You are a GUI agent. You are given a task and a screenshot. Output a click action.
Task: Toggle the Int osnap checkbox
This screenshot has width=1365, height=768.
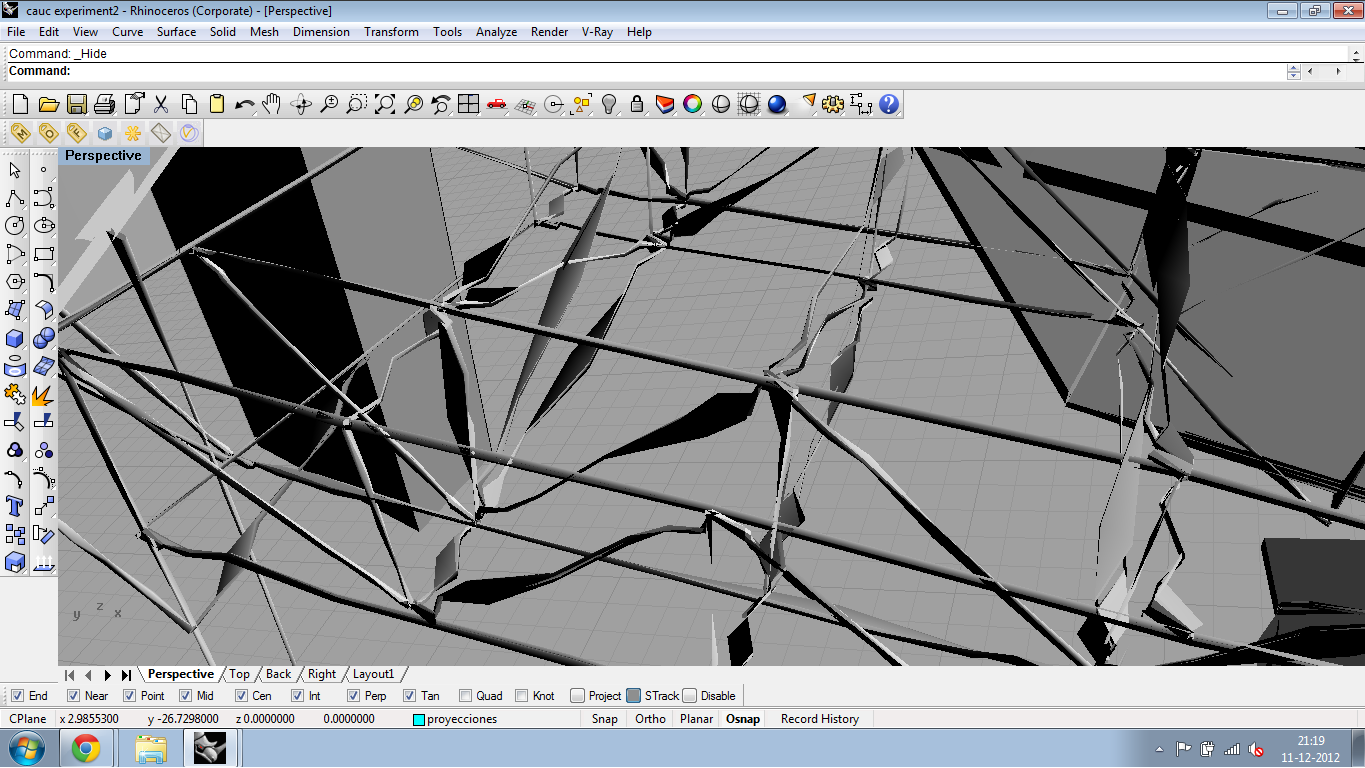(297, 696)
